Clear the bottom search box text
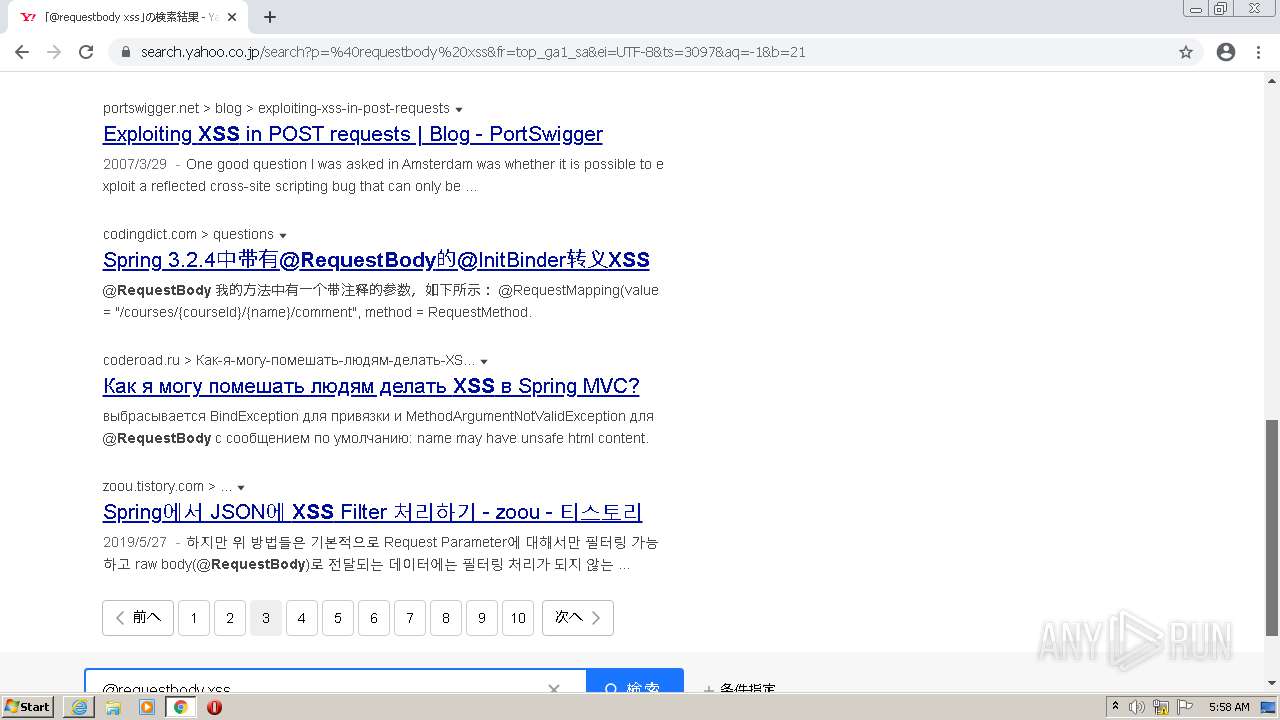Screen dimensions: 1280x720 [x=554, y=688]
